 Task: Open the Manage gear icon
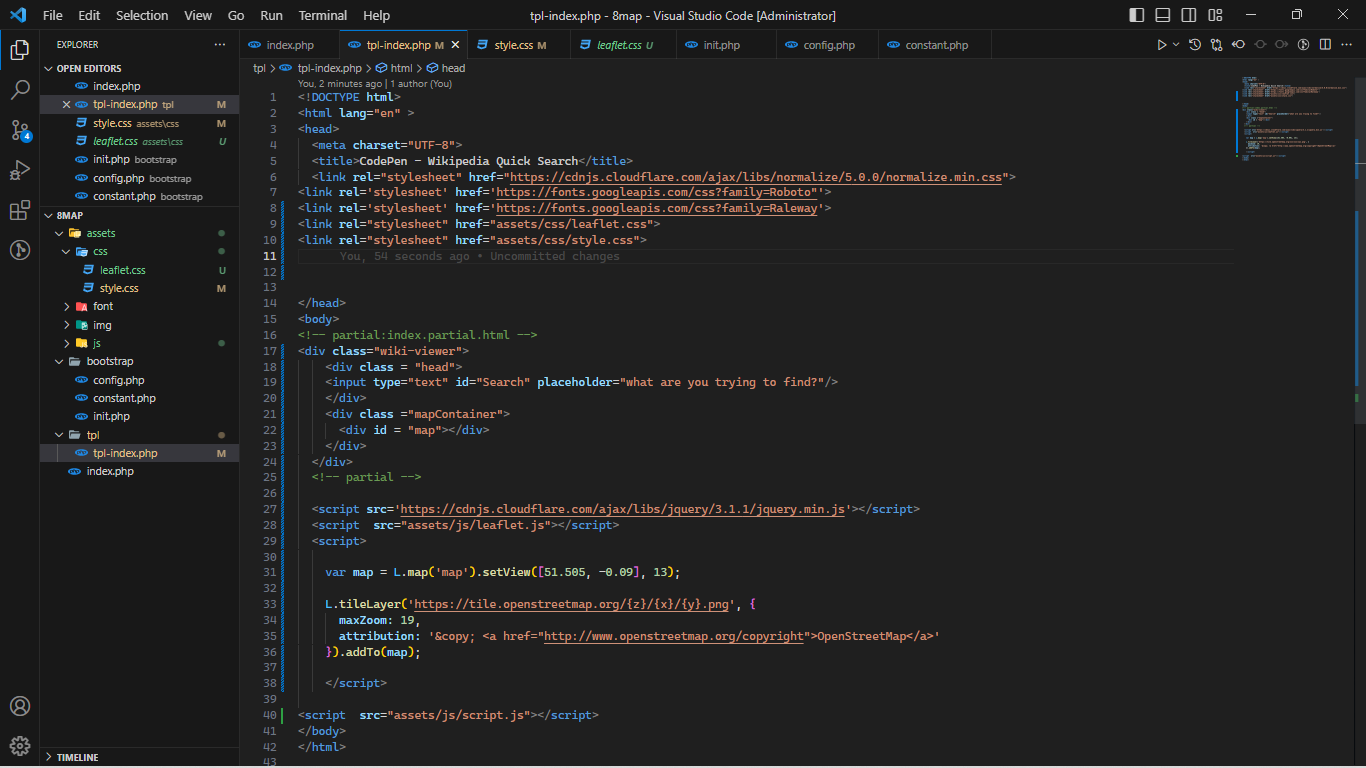(x=19, y=746)
